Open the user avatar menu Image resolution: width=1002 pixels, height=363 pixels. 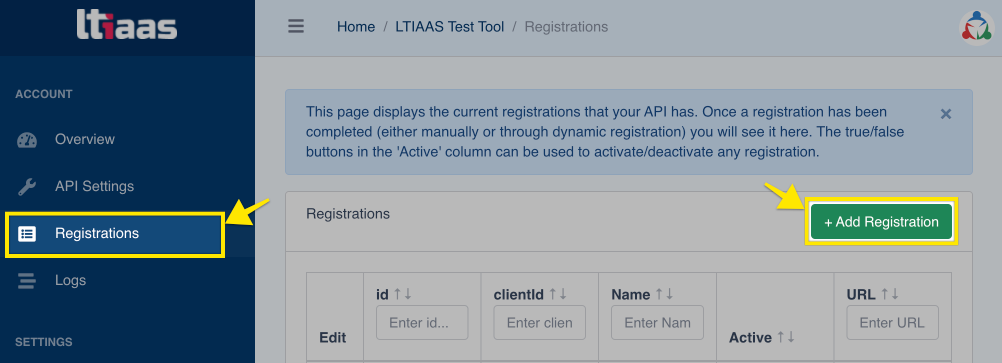976,27
